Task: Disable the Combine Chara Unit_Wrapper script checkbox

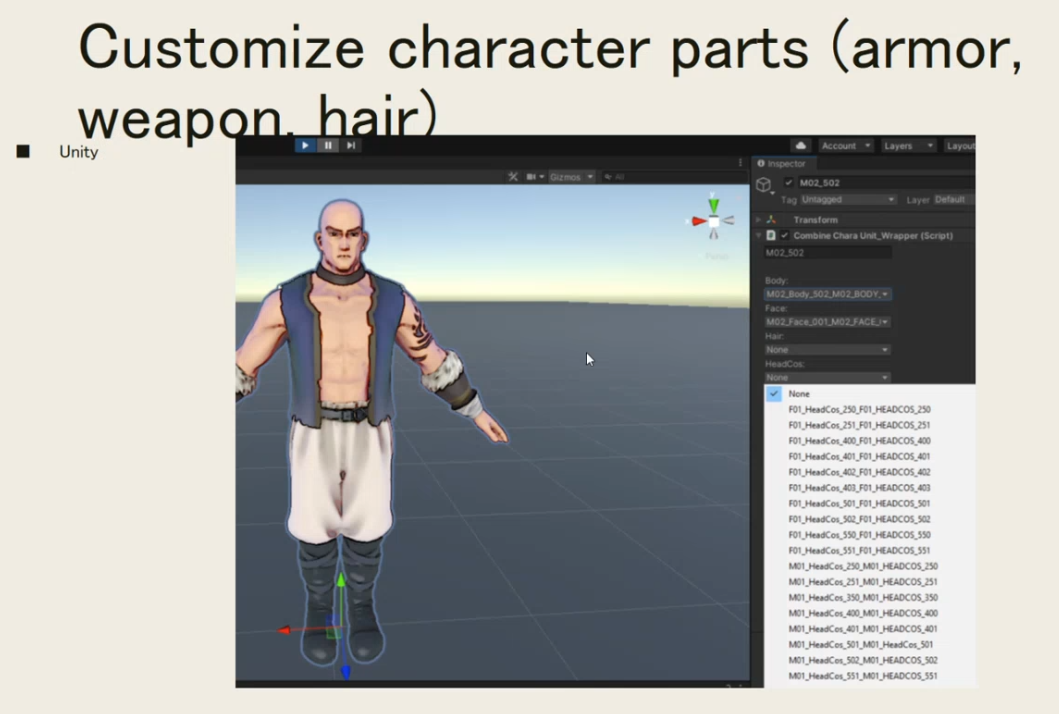Action: [x=784, y=236]
